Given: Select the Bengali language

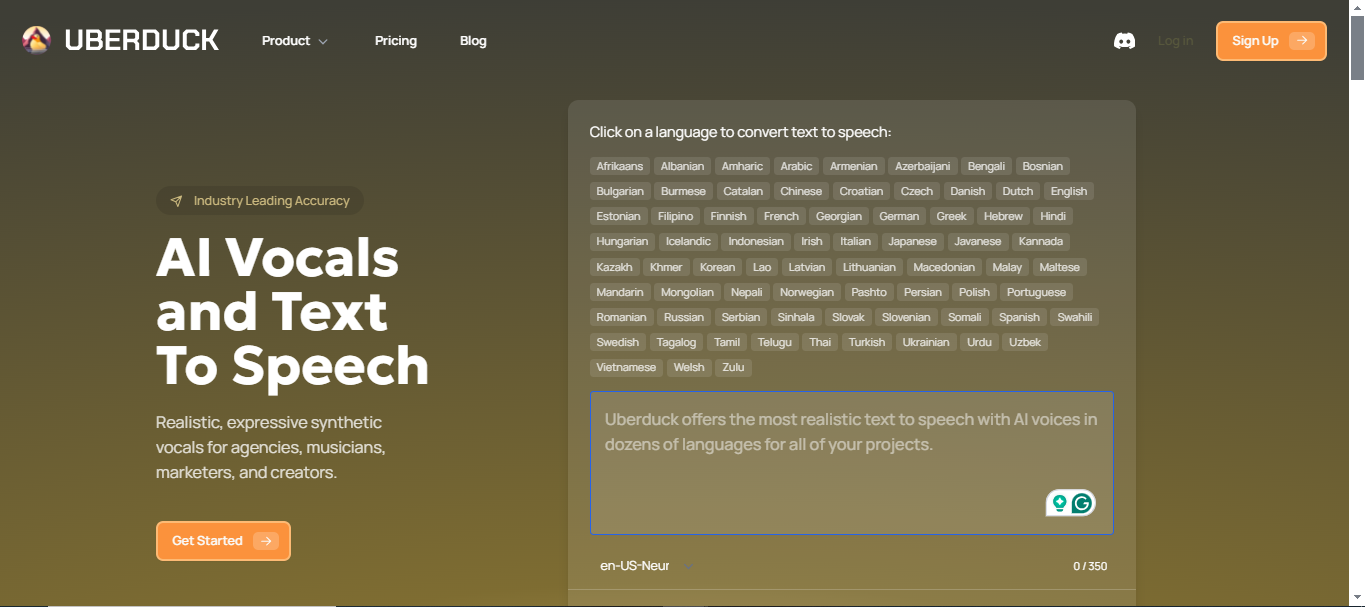Looking at the screenshot, I should click(x=986, y=166).
